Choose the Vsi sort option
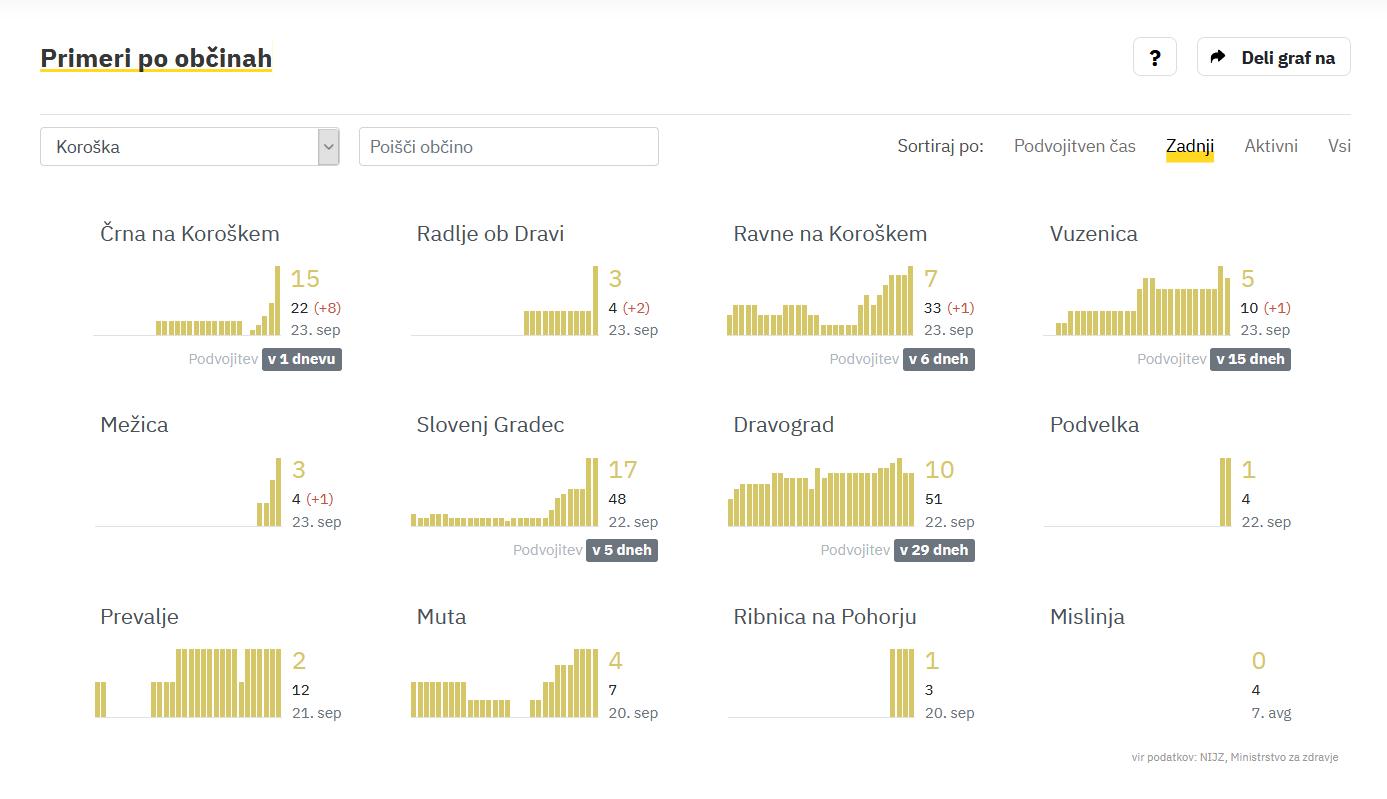 [1339, 146]
